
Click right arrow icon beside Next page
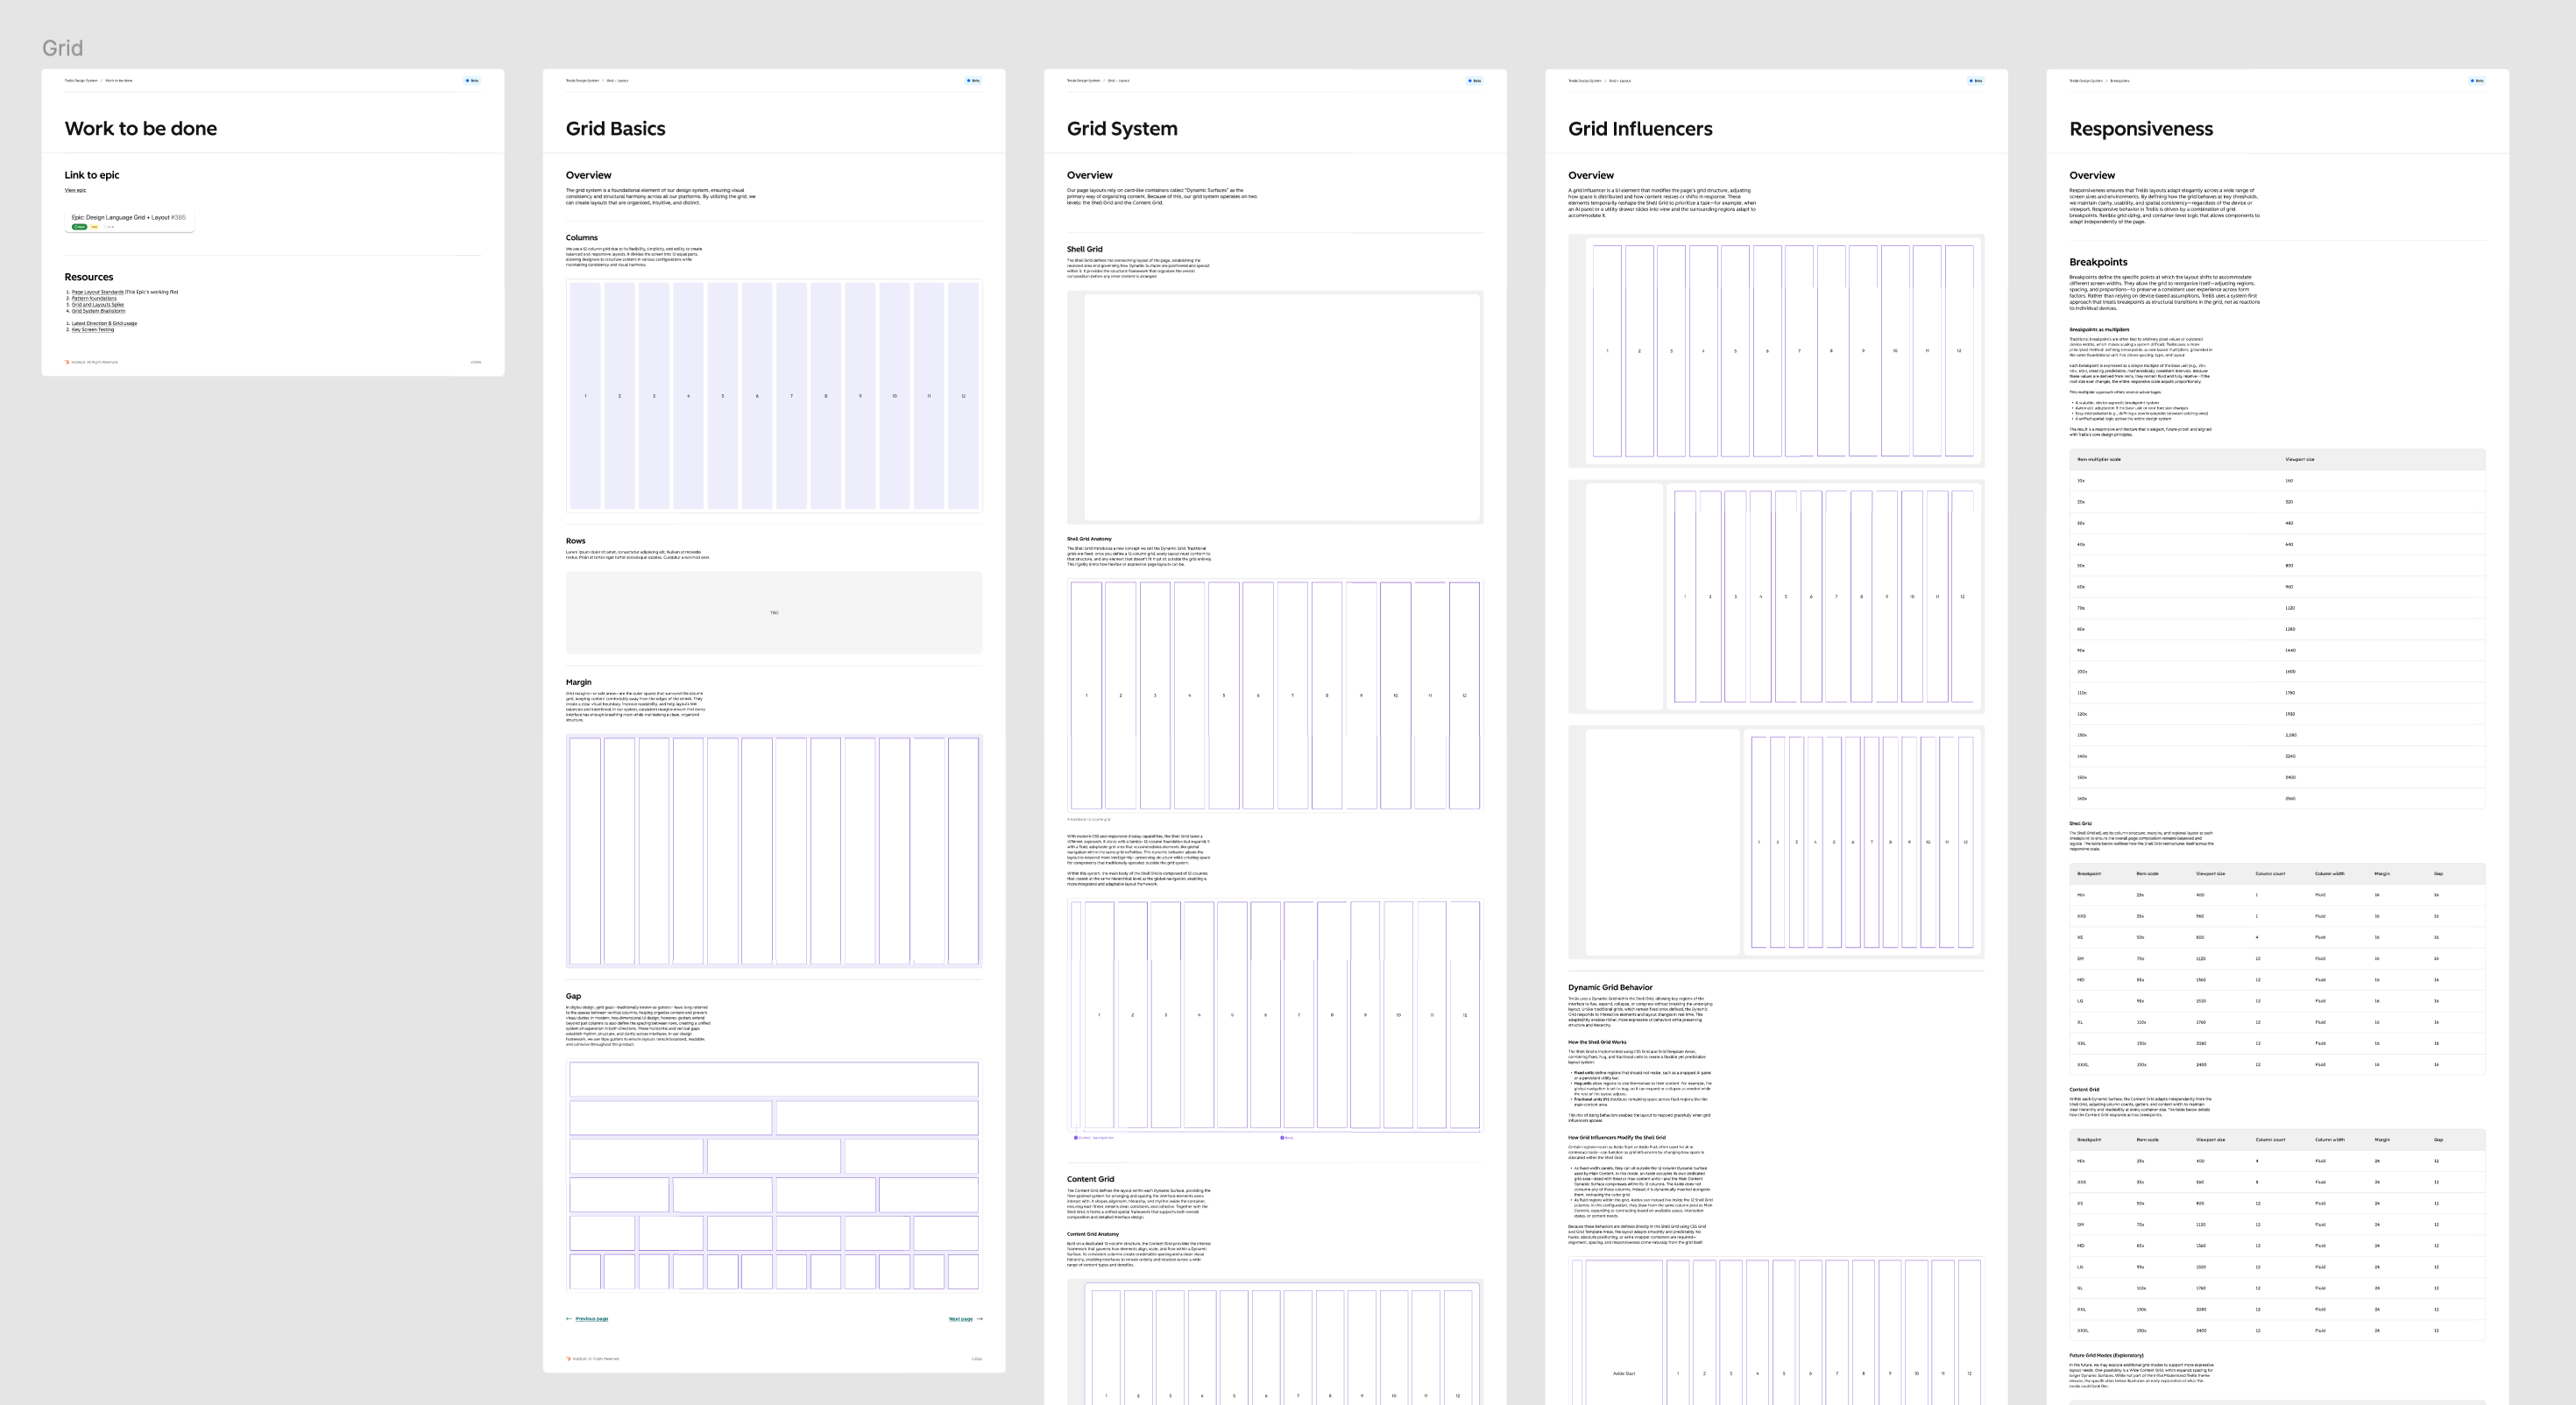pyautogui.click(x=979, y=1319)
